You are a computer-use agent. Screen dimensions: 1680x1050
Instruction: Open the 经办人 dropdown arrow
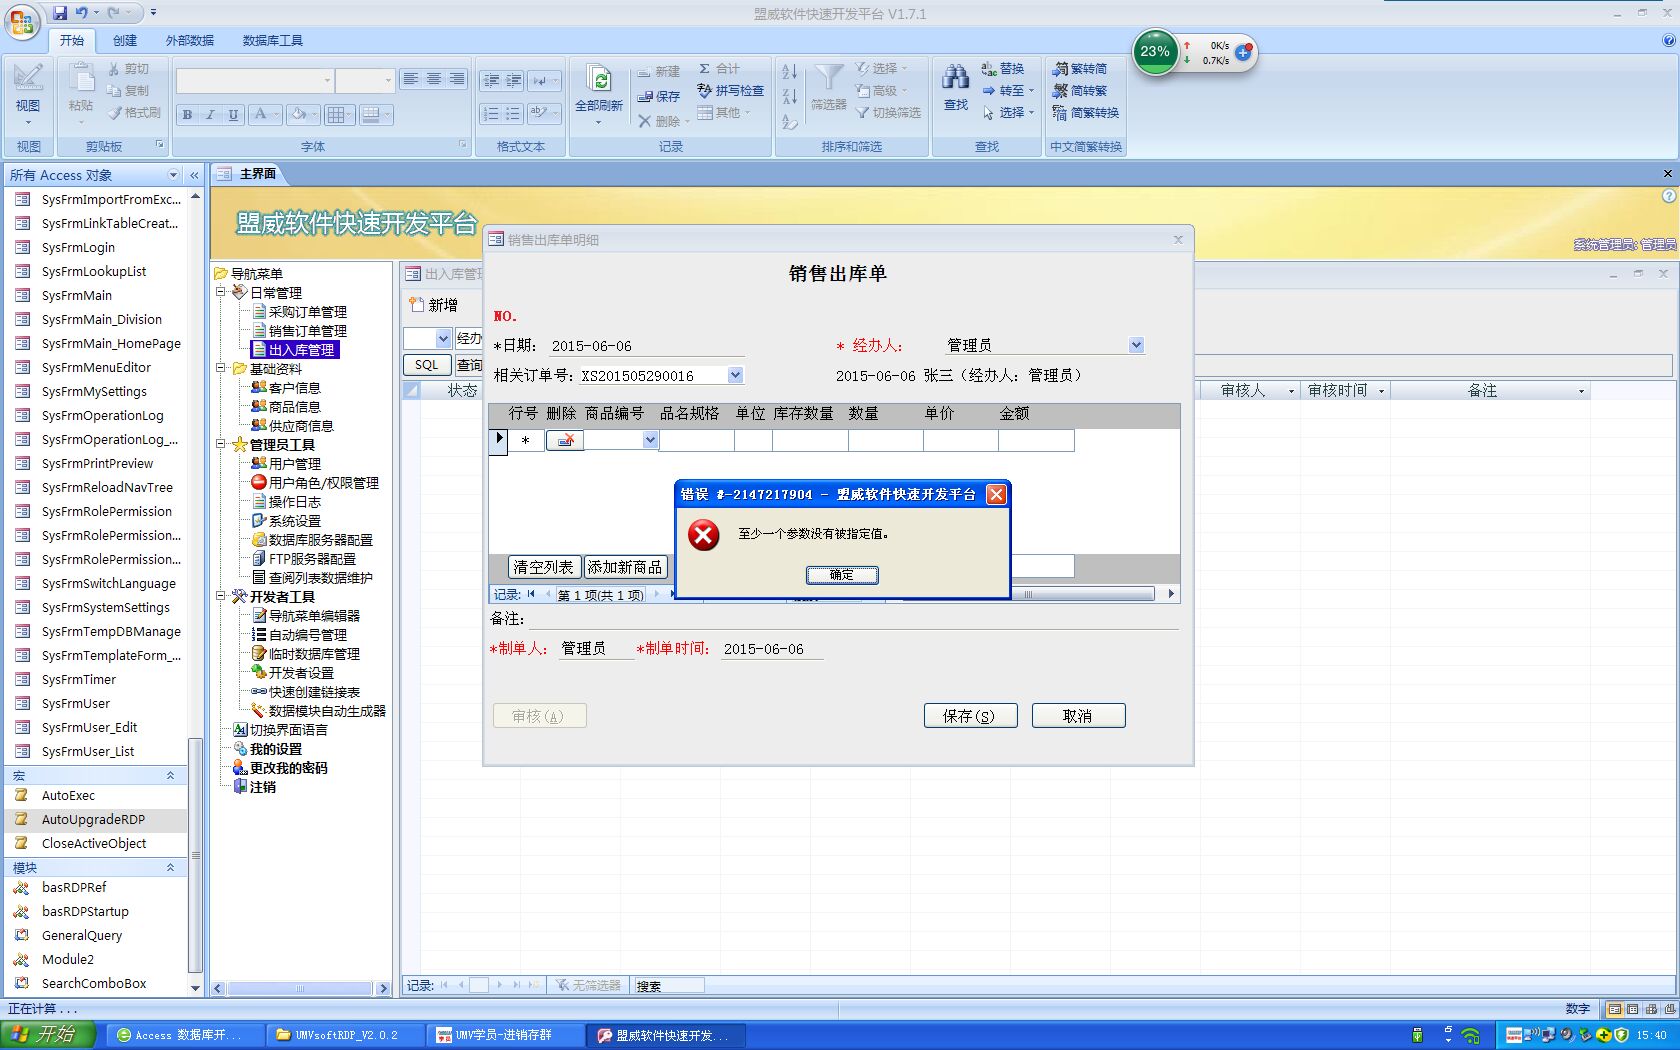[1136, 345]
